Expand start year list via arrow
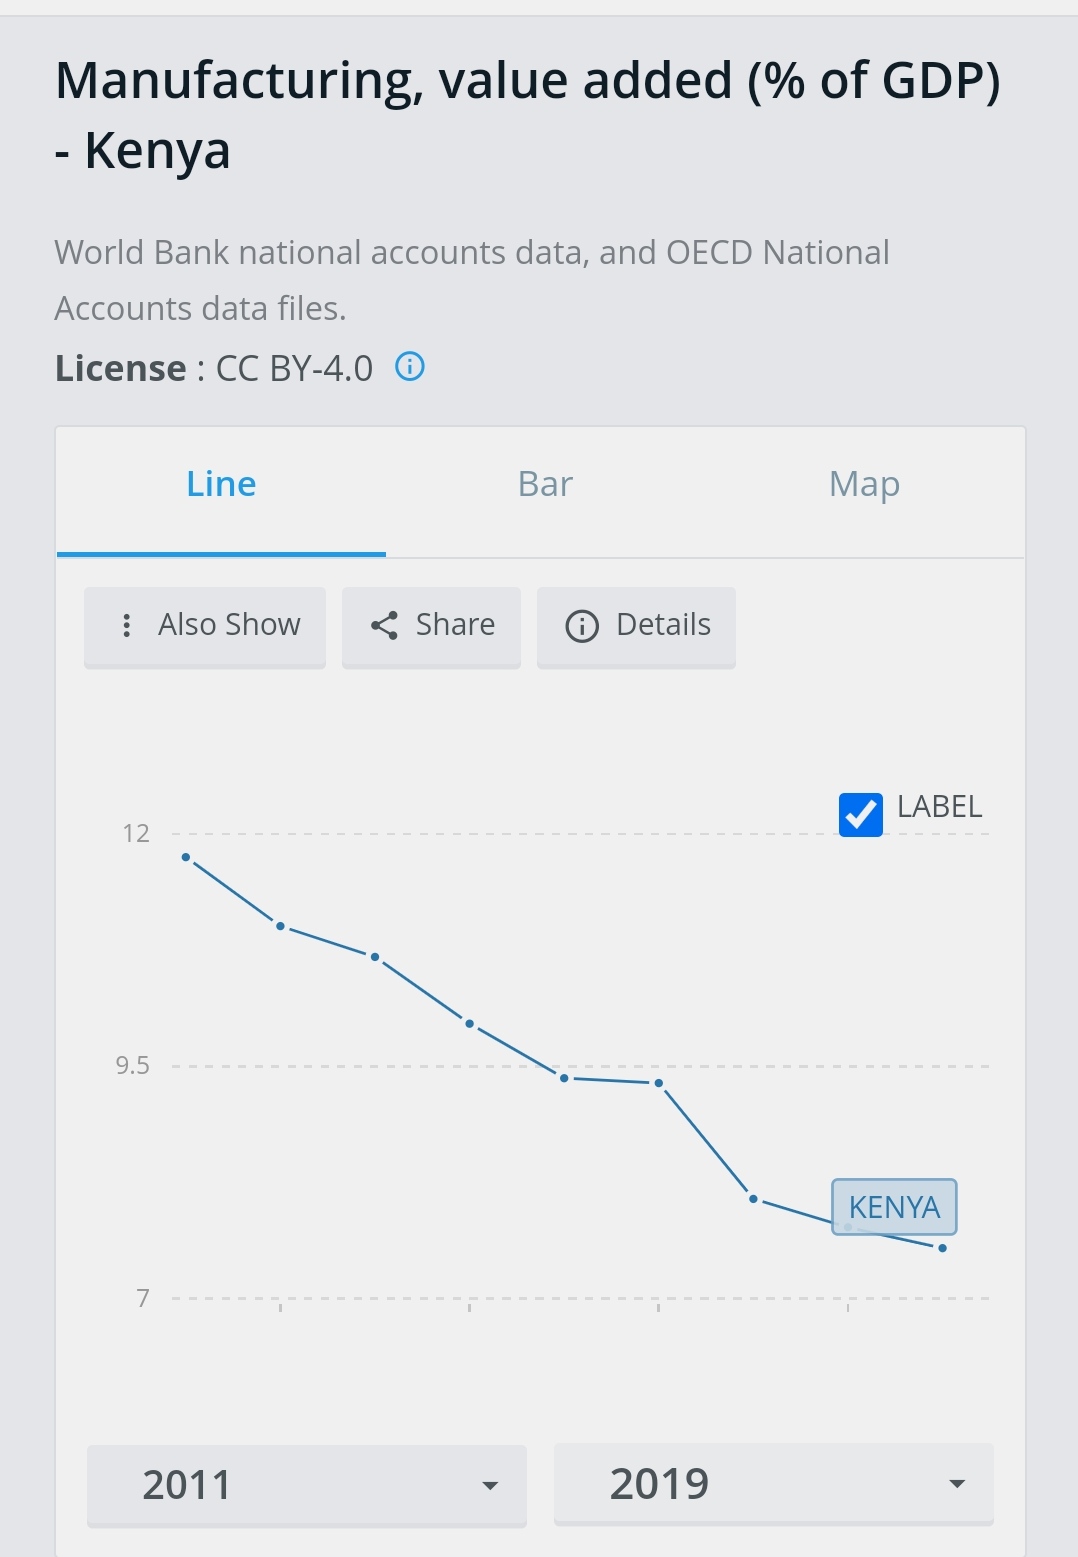 pos(490,1486)
